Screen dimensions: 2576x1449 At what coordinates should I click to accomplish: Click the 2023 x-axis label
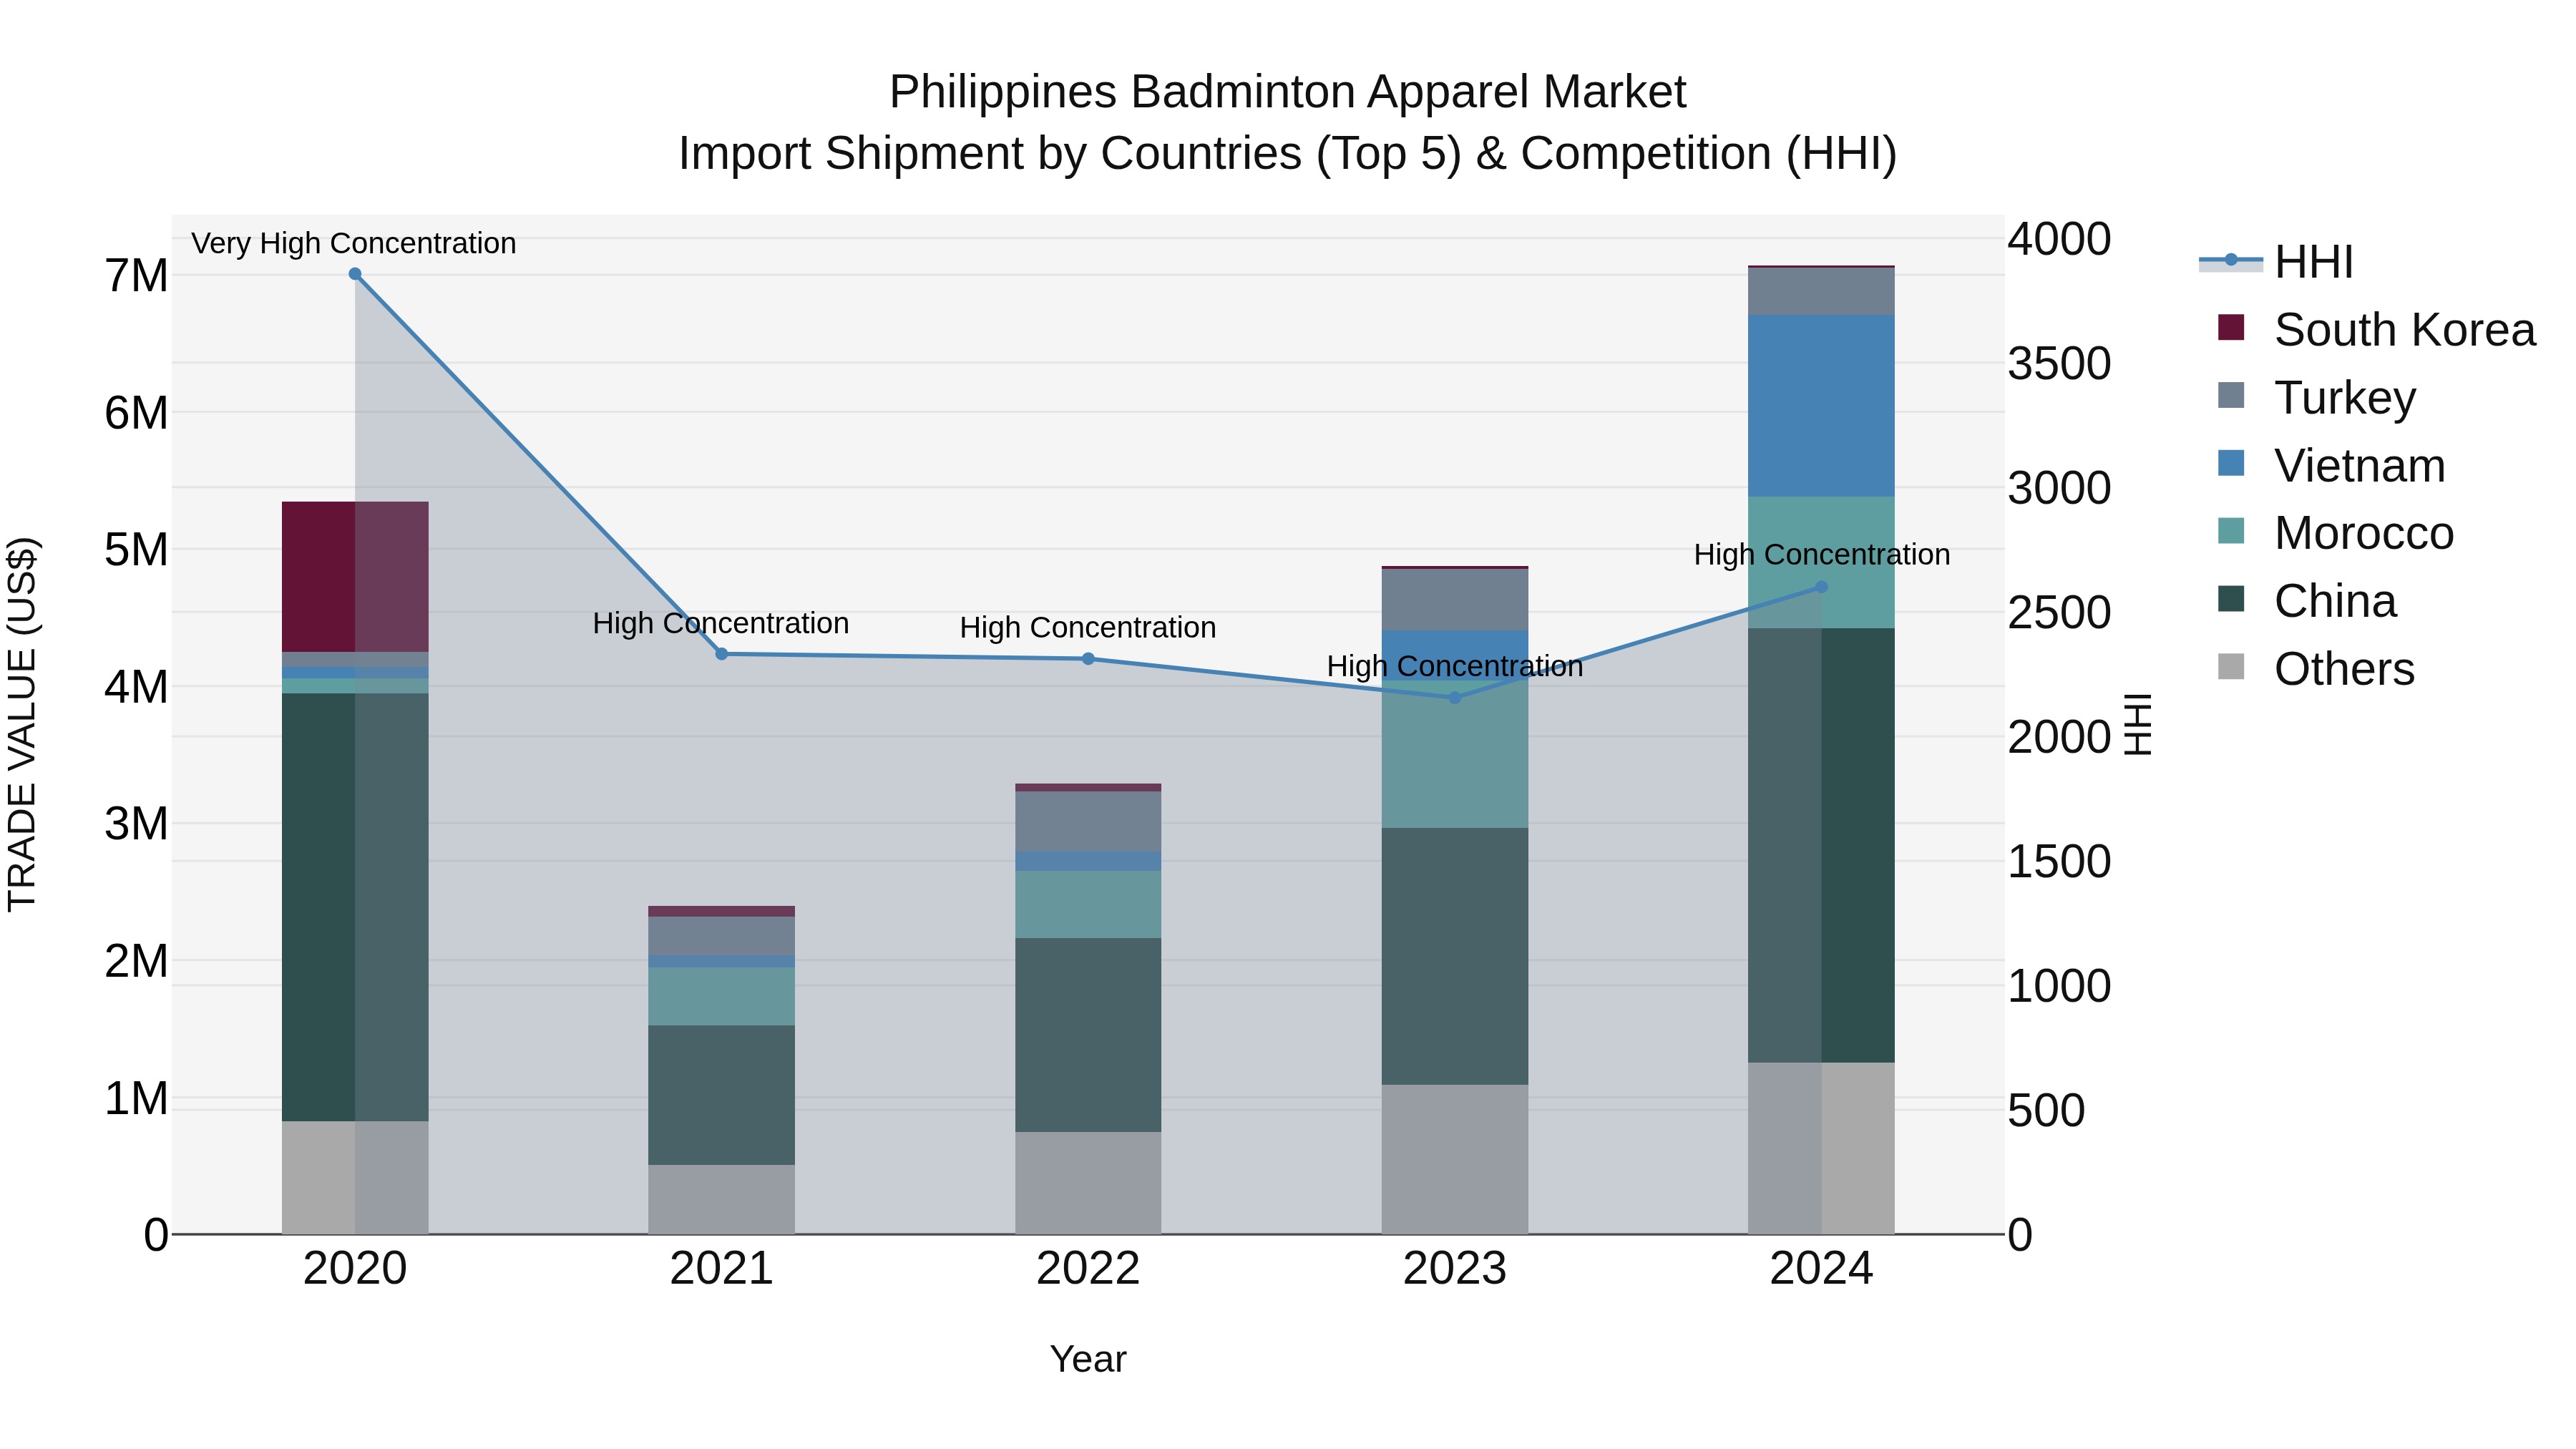tap(1455, 1269)
